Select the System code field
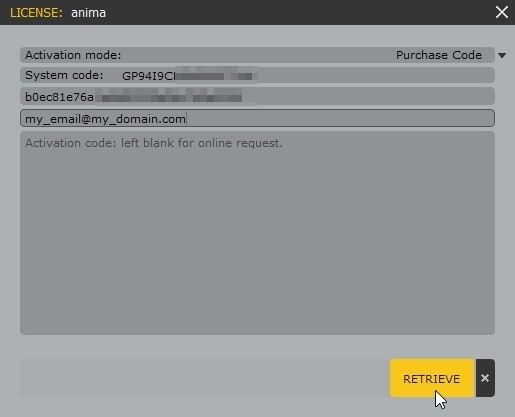The width and height of the screenshot is (515, 417). click(x=257, y=75)
